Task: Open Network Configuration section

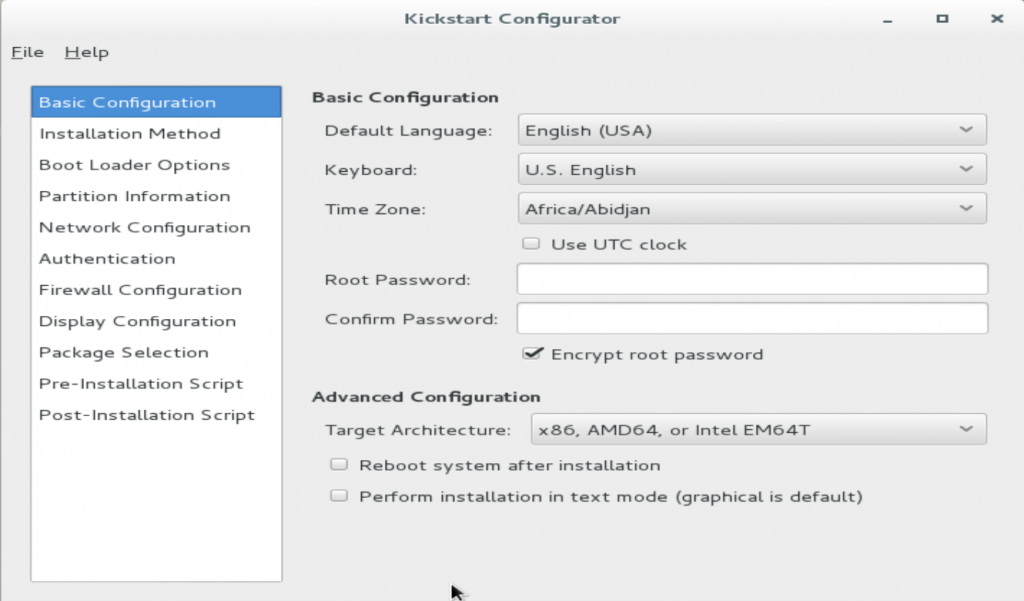Action: pyautogui.click(x=156, y=227)
